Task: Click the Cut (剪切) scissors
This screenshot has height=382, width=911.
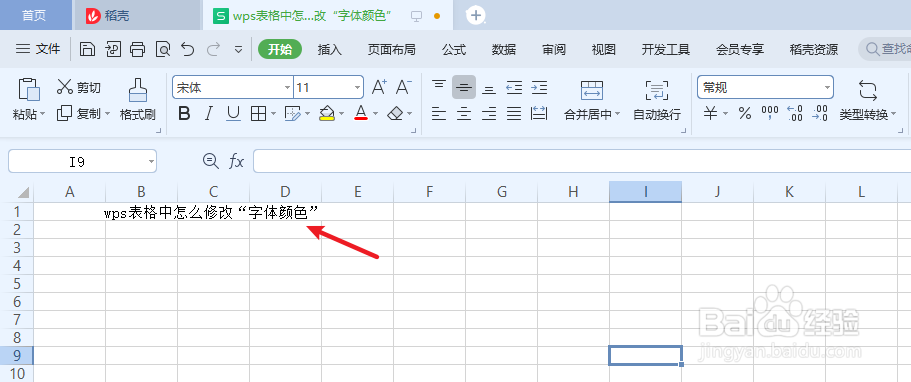Action: [x=64, y=87]
